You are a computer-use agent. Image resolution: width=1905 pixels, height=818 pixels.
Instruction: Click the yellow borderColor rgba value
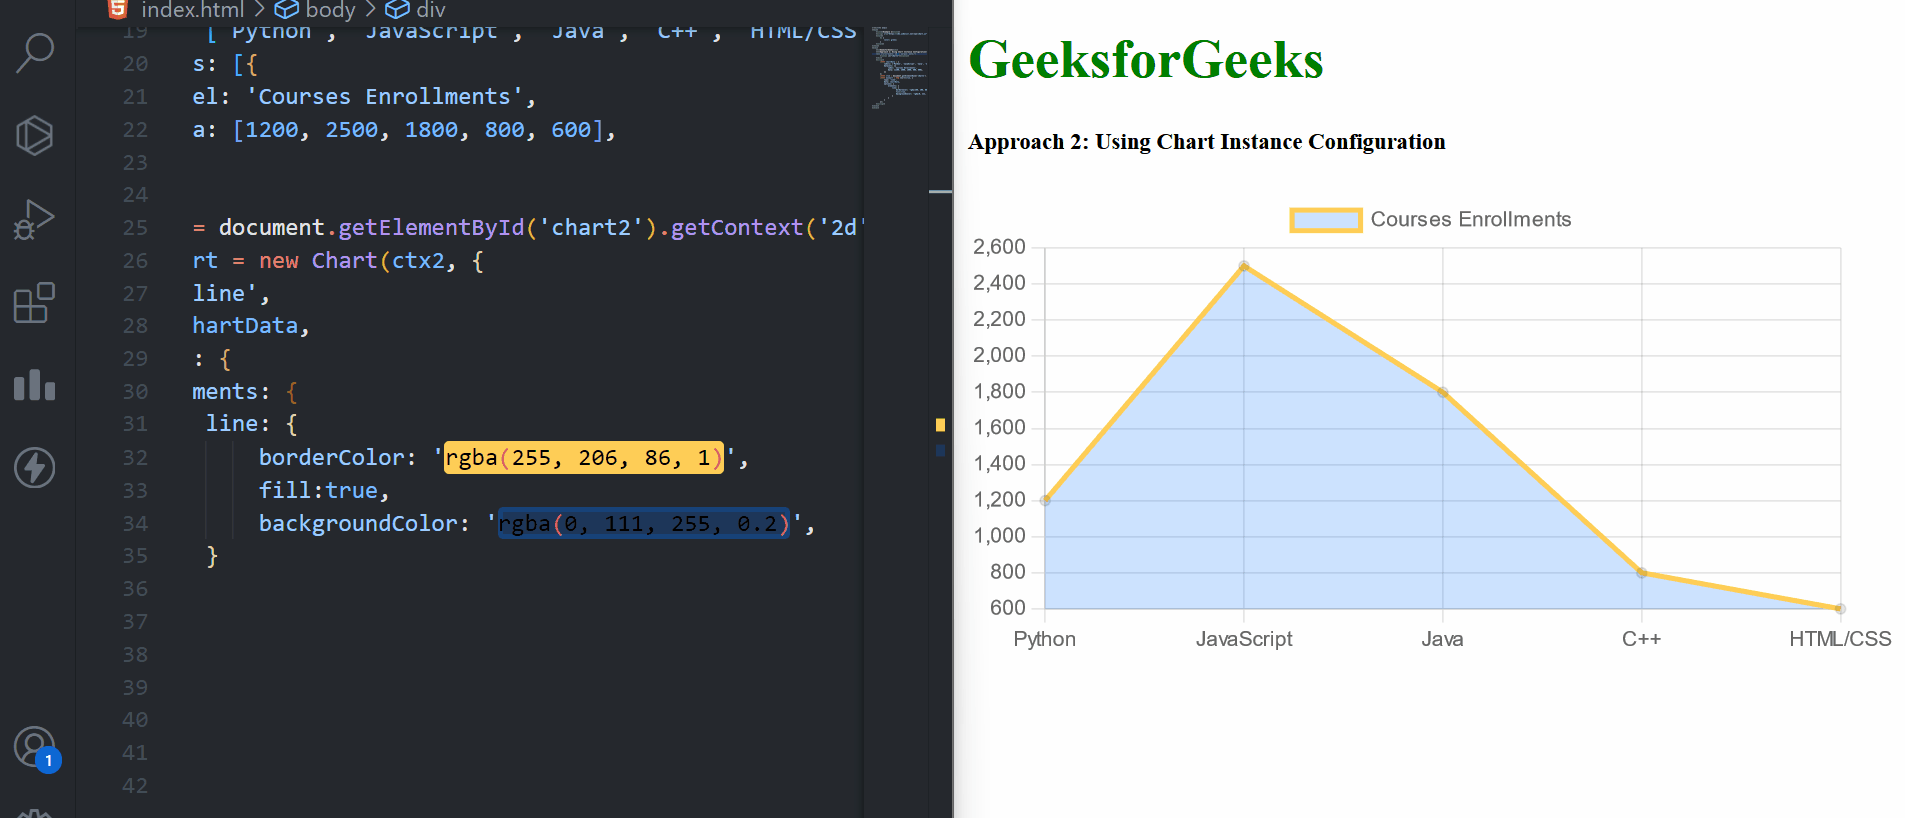tap(583, 458)
